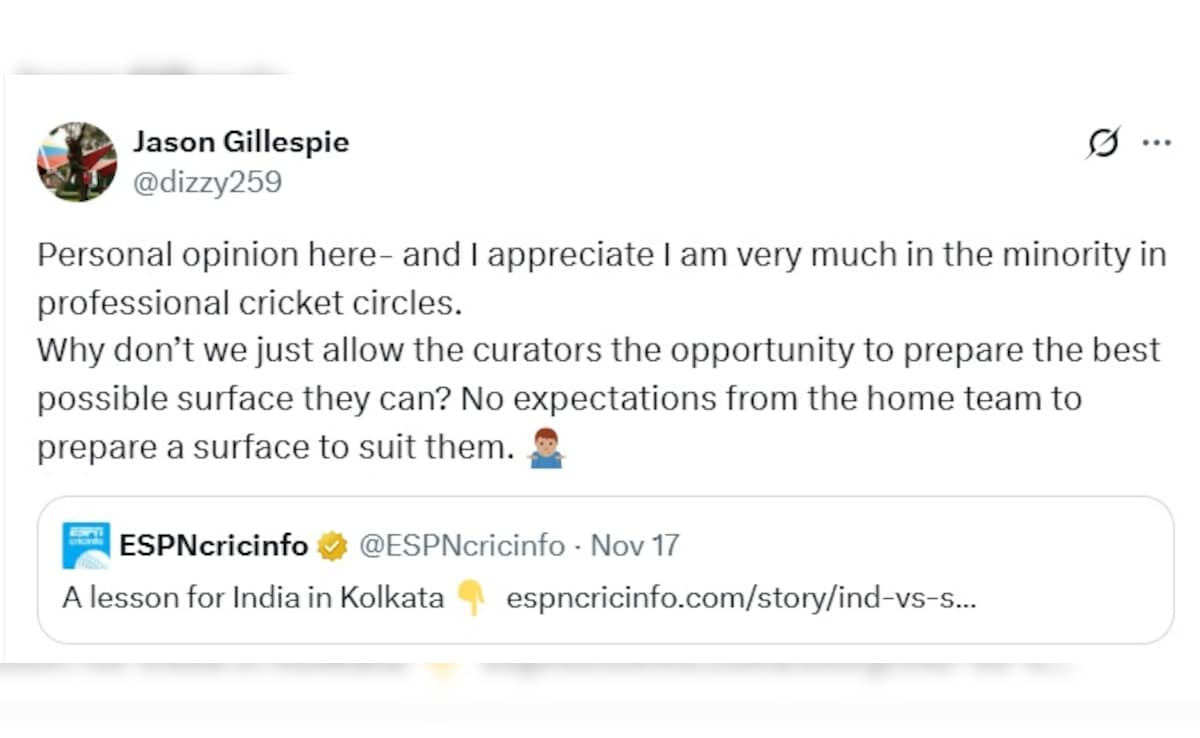Click the "possible surface they can?" line
This screenshot has width=1200, height=738.
click(235, 399)
